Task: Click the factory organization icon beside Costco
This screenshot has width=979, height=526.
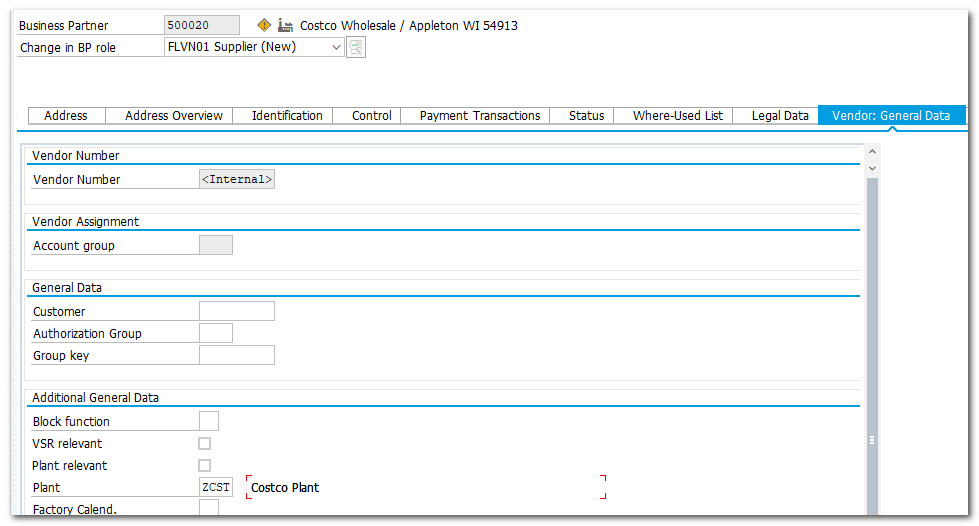Action: [286, 25]
